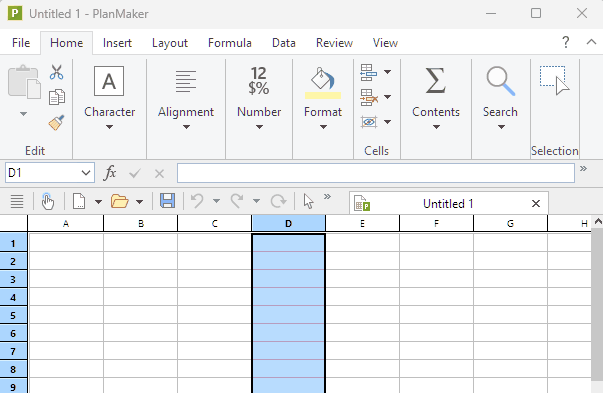Expand the cell address D1 dropdown
The image size is (603, 393).
[x=86, y=173]
